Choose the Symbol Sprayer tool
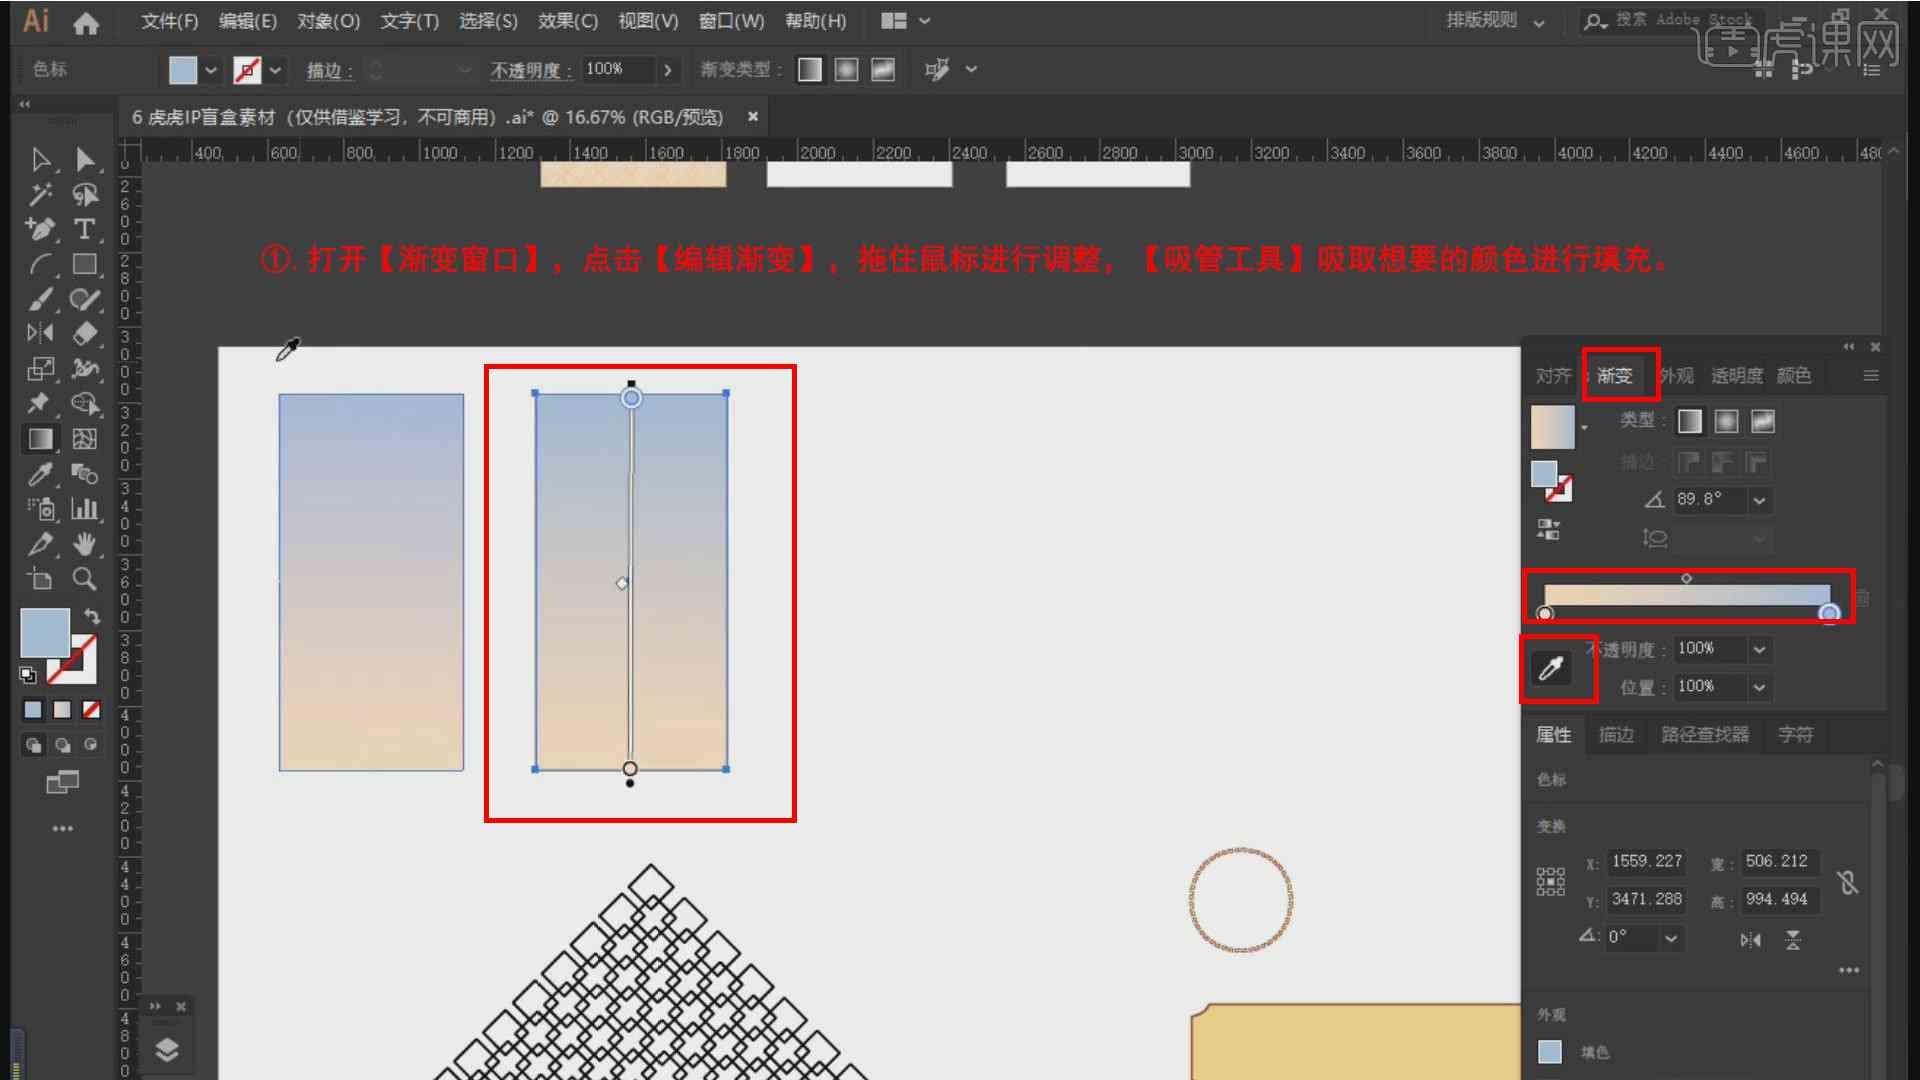Viewport: 1920px width, 1080px height. pos(41,509)
